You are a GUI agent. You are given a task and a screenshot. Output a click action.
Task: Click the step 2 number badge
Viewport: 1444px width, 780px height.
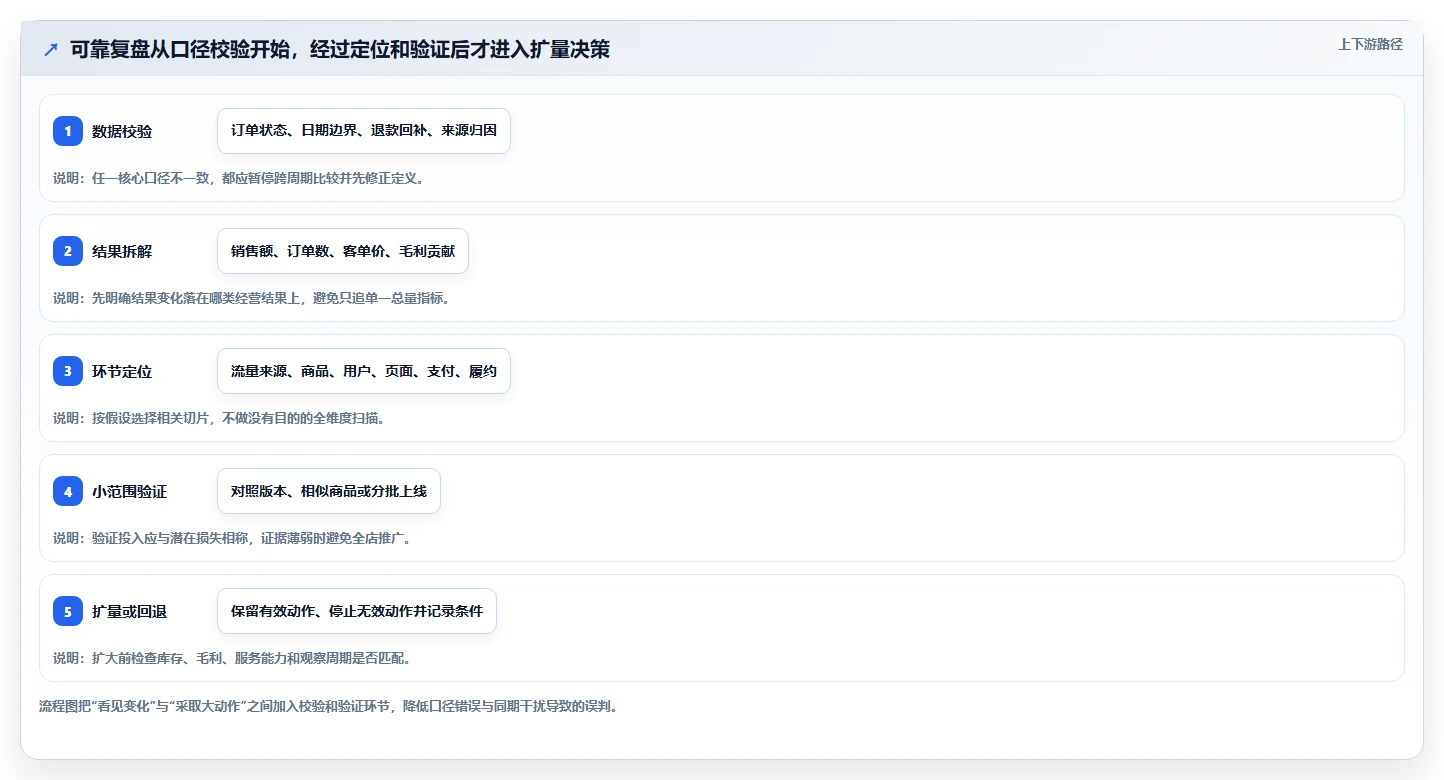pyautogui.click(x=68, y=251)
